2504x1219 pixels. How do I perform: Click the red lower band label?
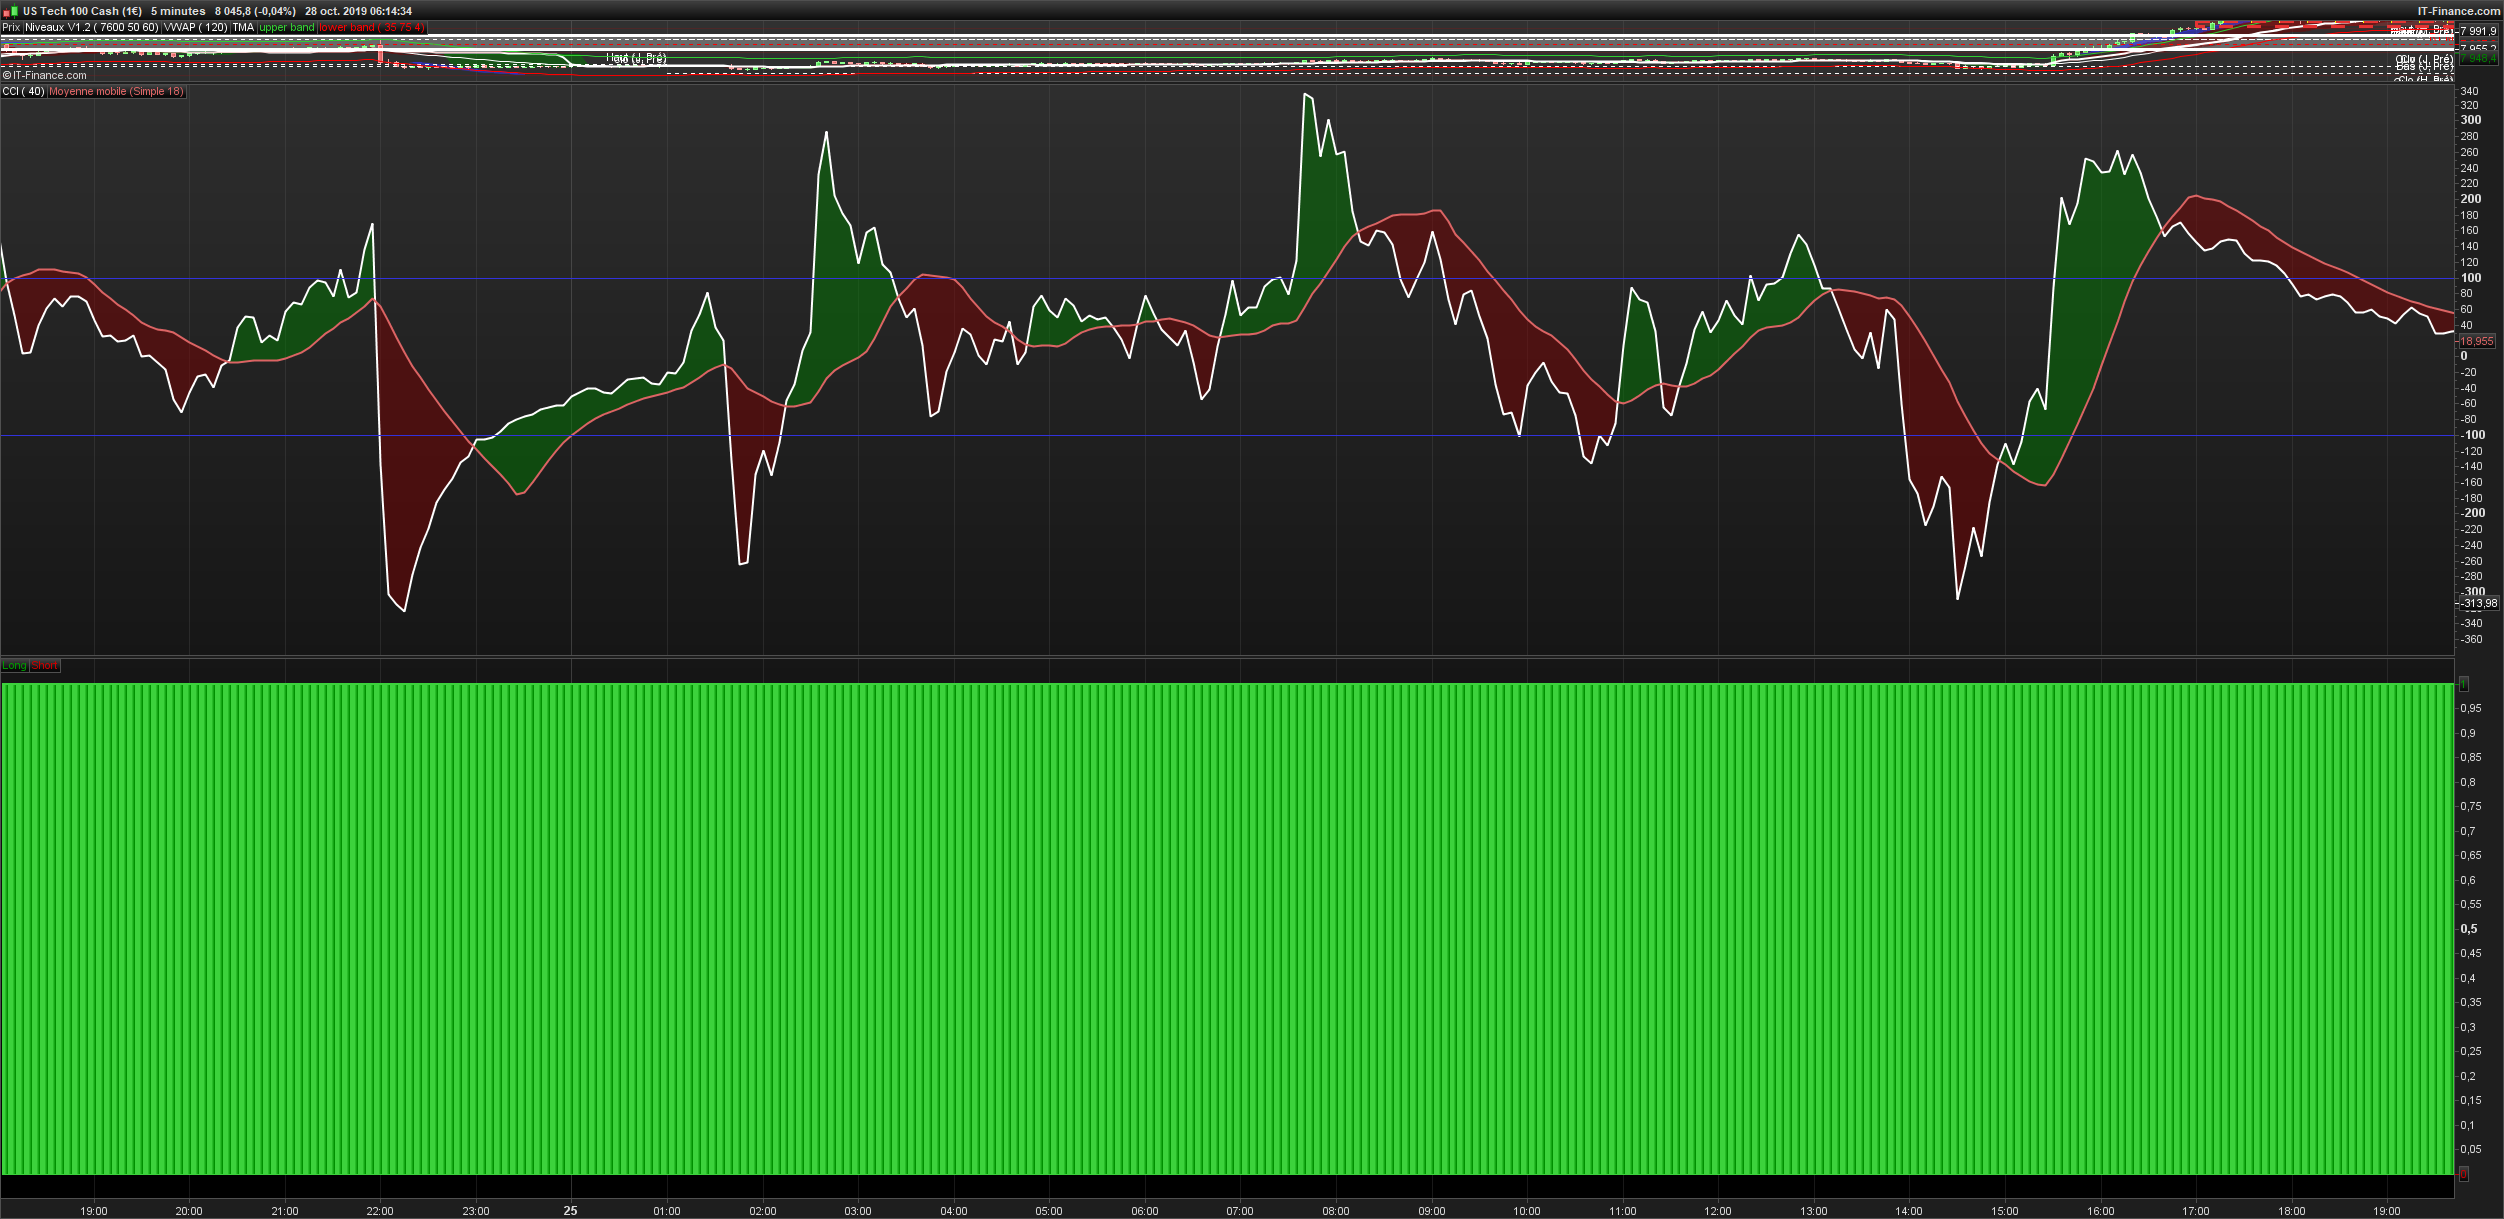coord(371,28)
